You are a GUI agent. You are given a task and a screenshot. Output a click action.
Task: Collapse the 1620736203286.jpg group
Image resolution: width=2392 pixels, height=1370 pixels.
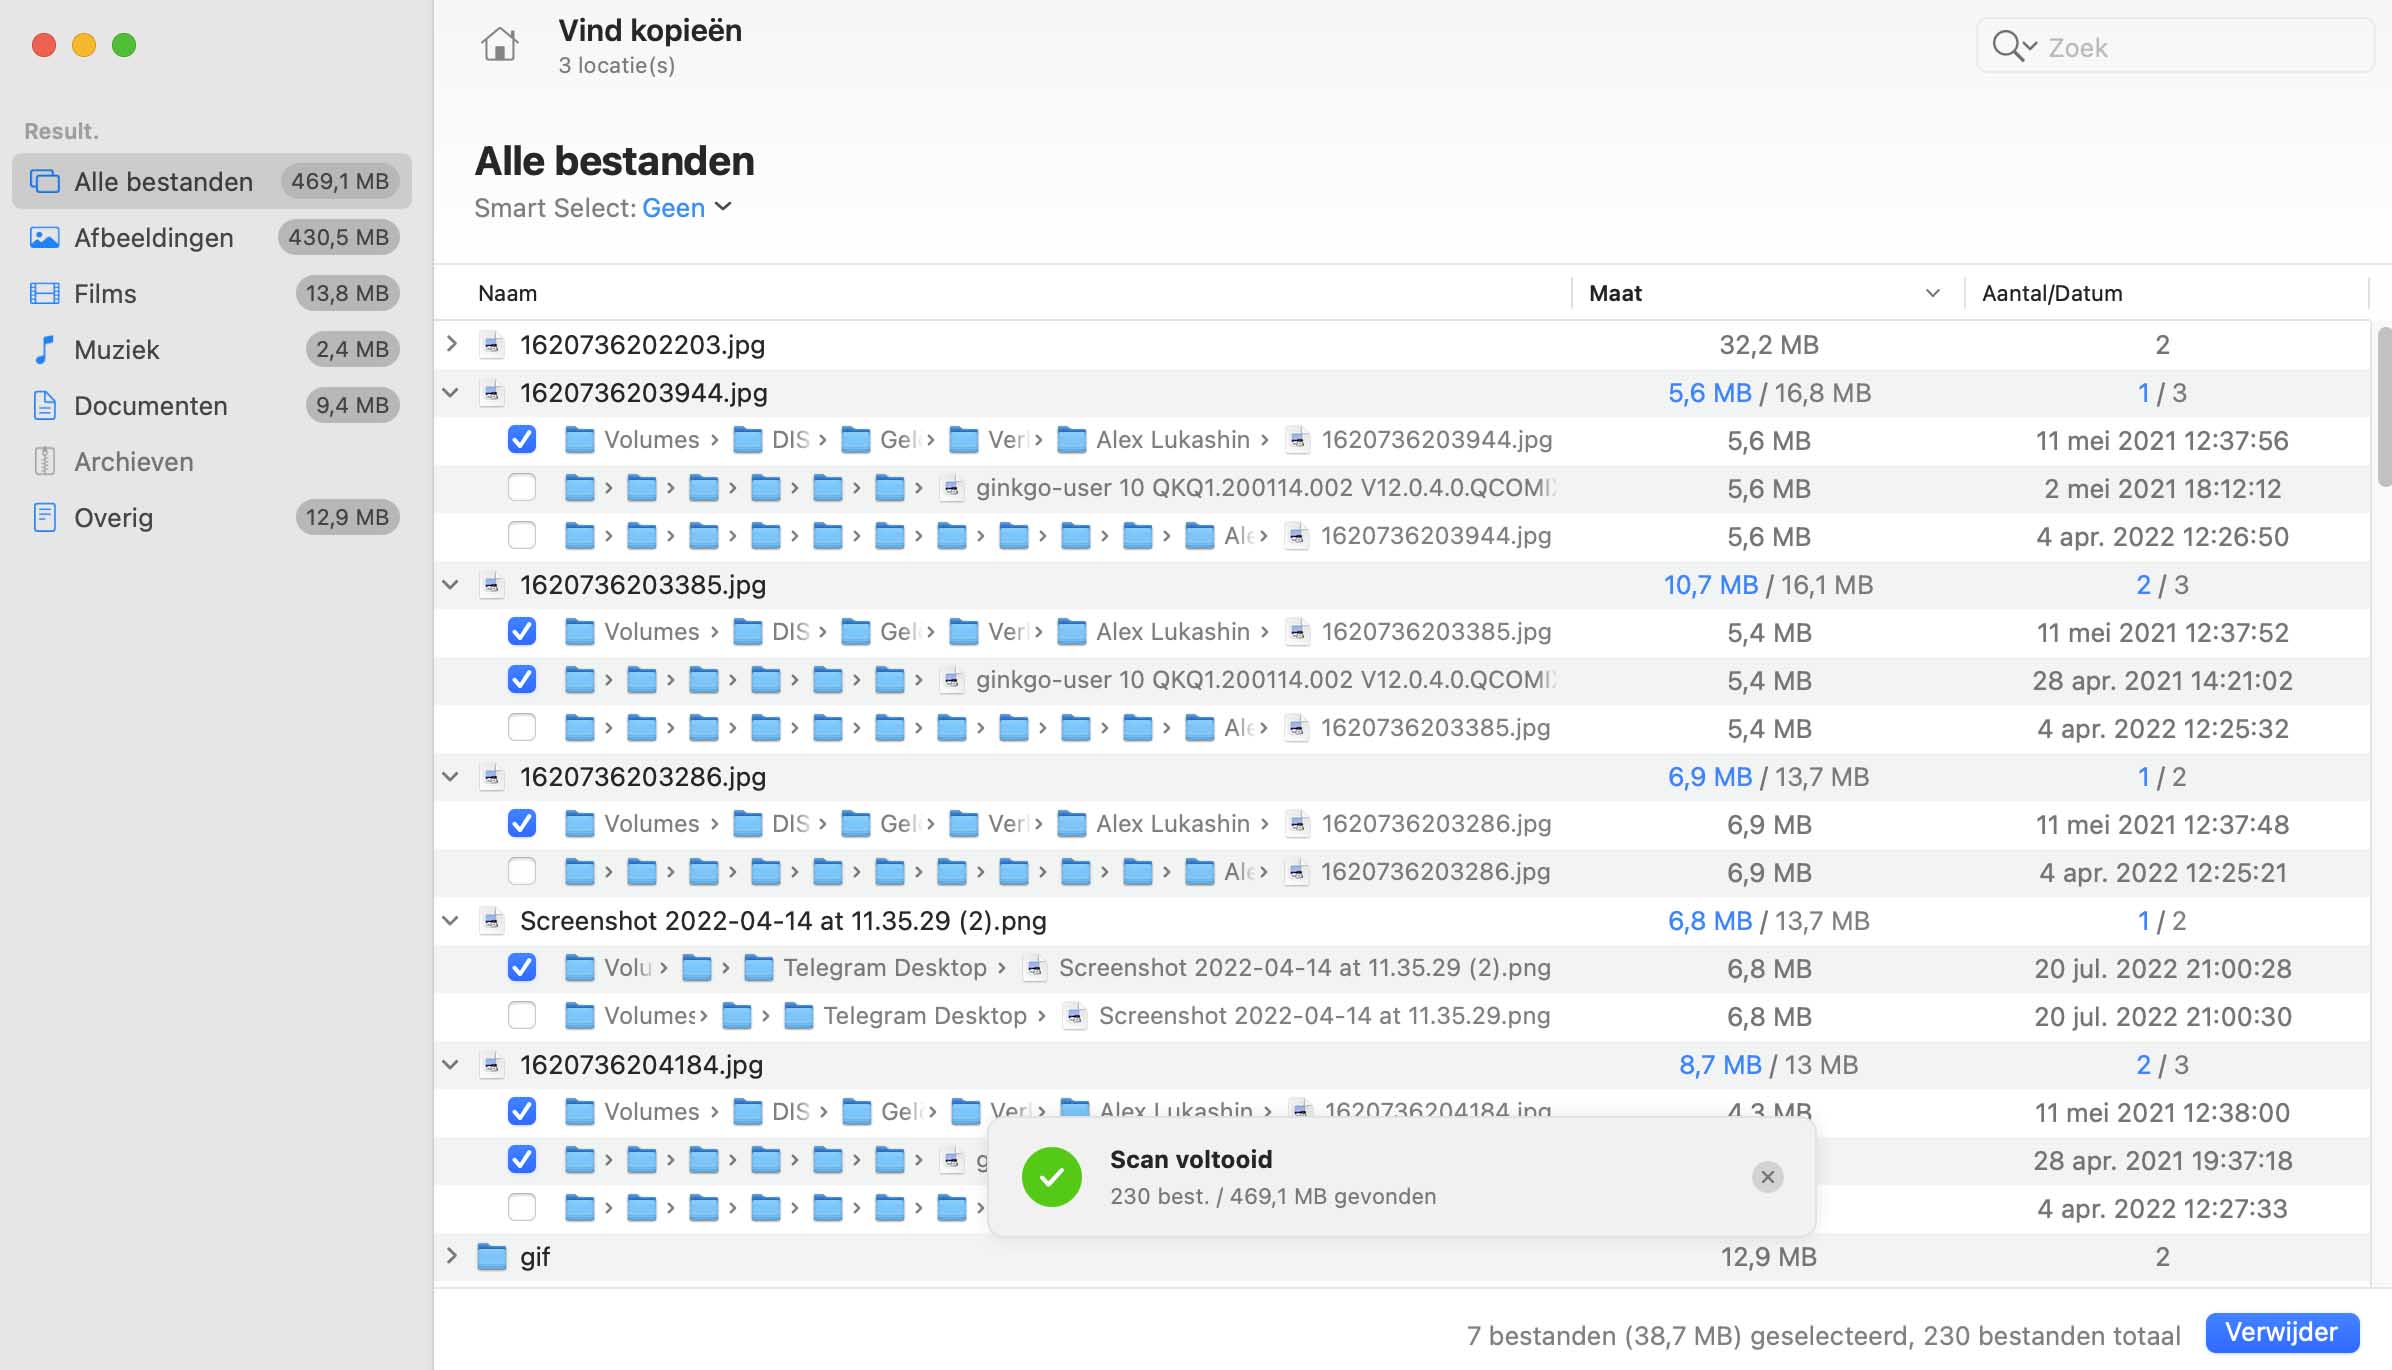point(451,777)
